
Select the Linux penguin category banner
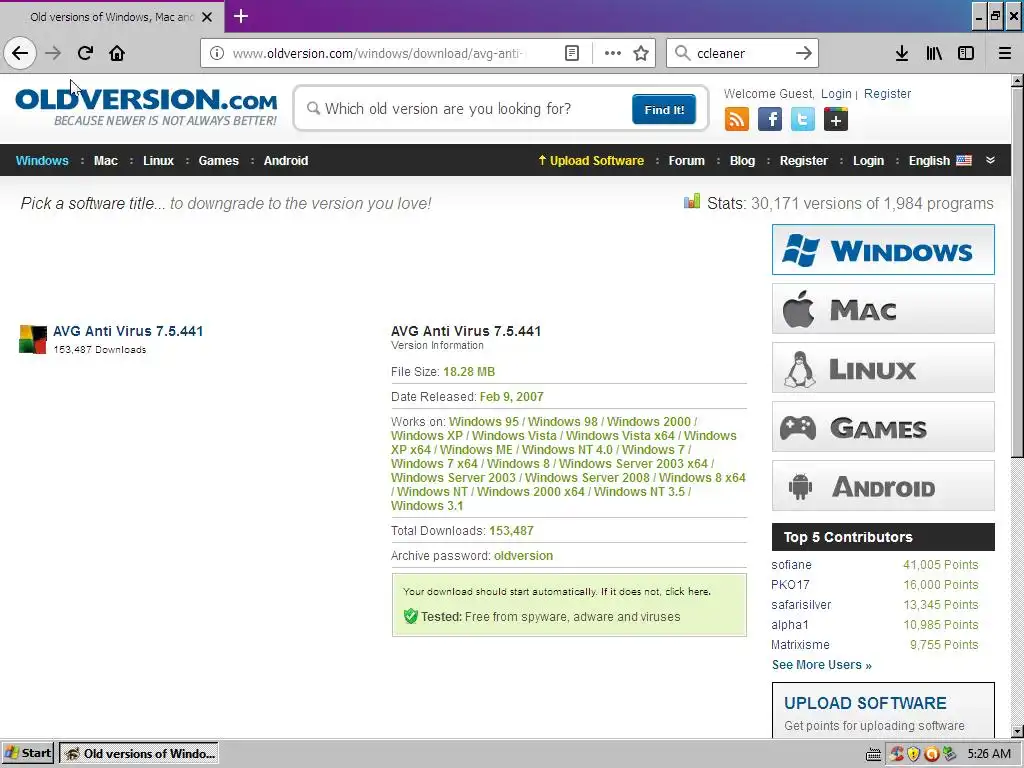(883, 368)
